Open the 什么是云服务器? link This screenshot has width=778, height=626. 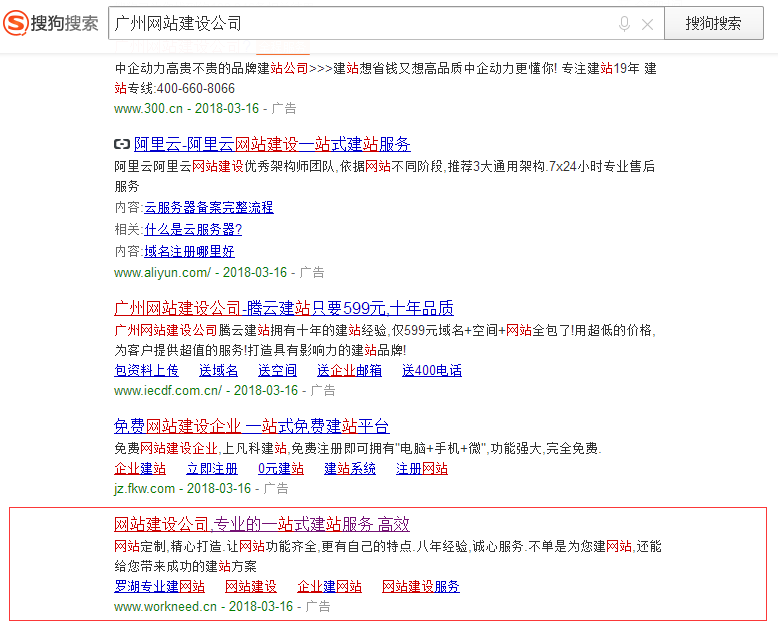(193, 229)
